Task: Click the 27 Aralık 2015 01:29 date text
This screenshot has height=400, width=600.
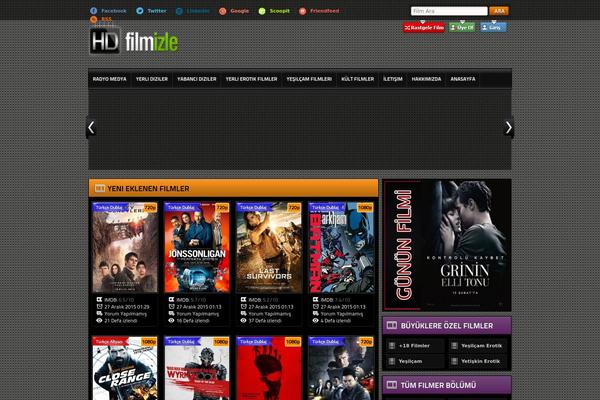Action: point(127,307)
